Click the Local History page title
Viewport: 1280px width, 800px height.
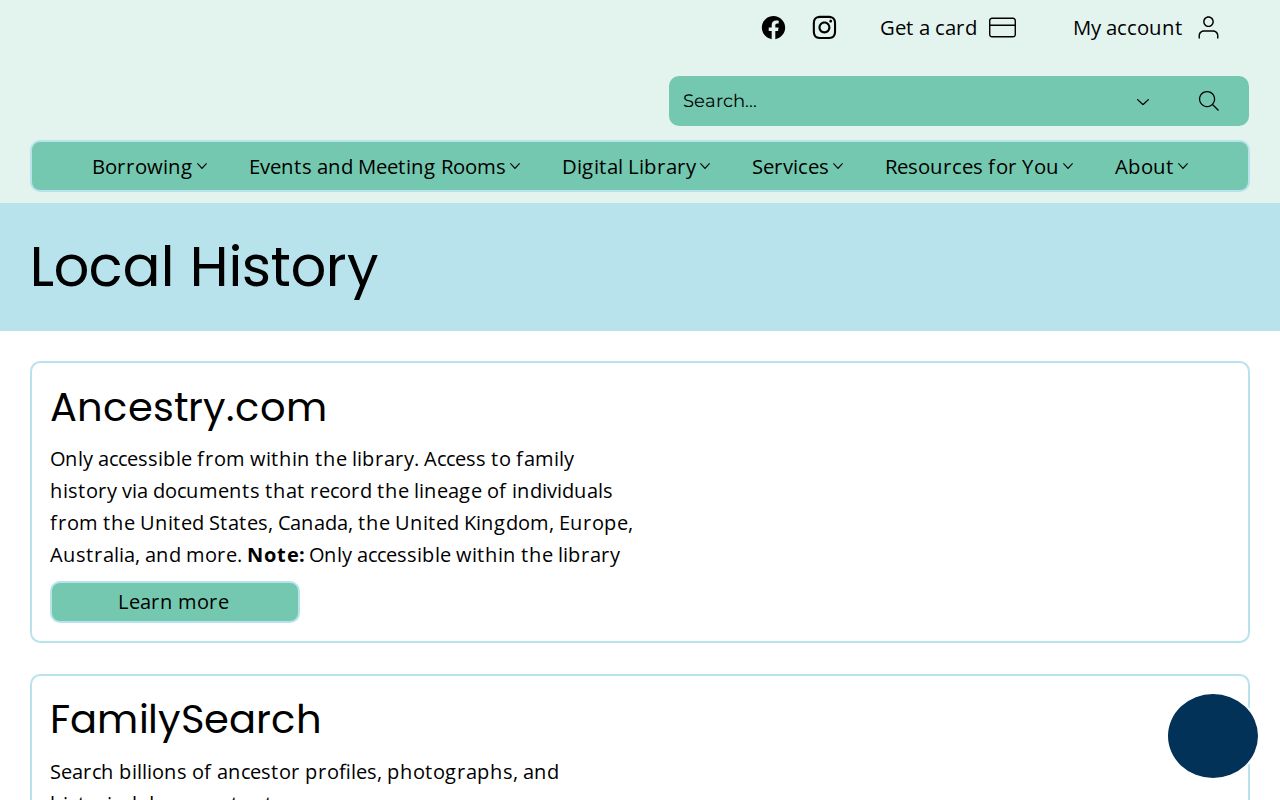tap(204, 267)
